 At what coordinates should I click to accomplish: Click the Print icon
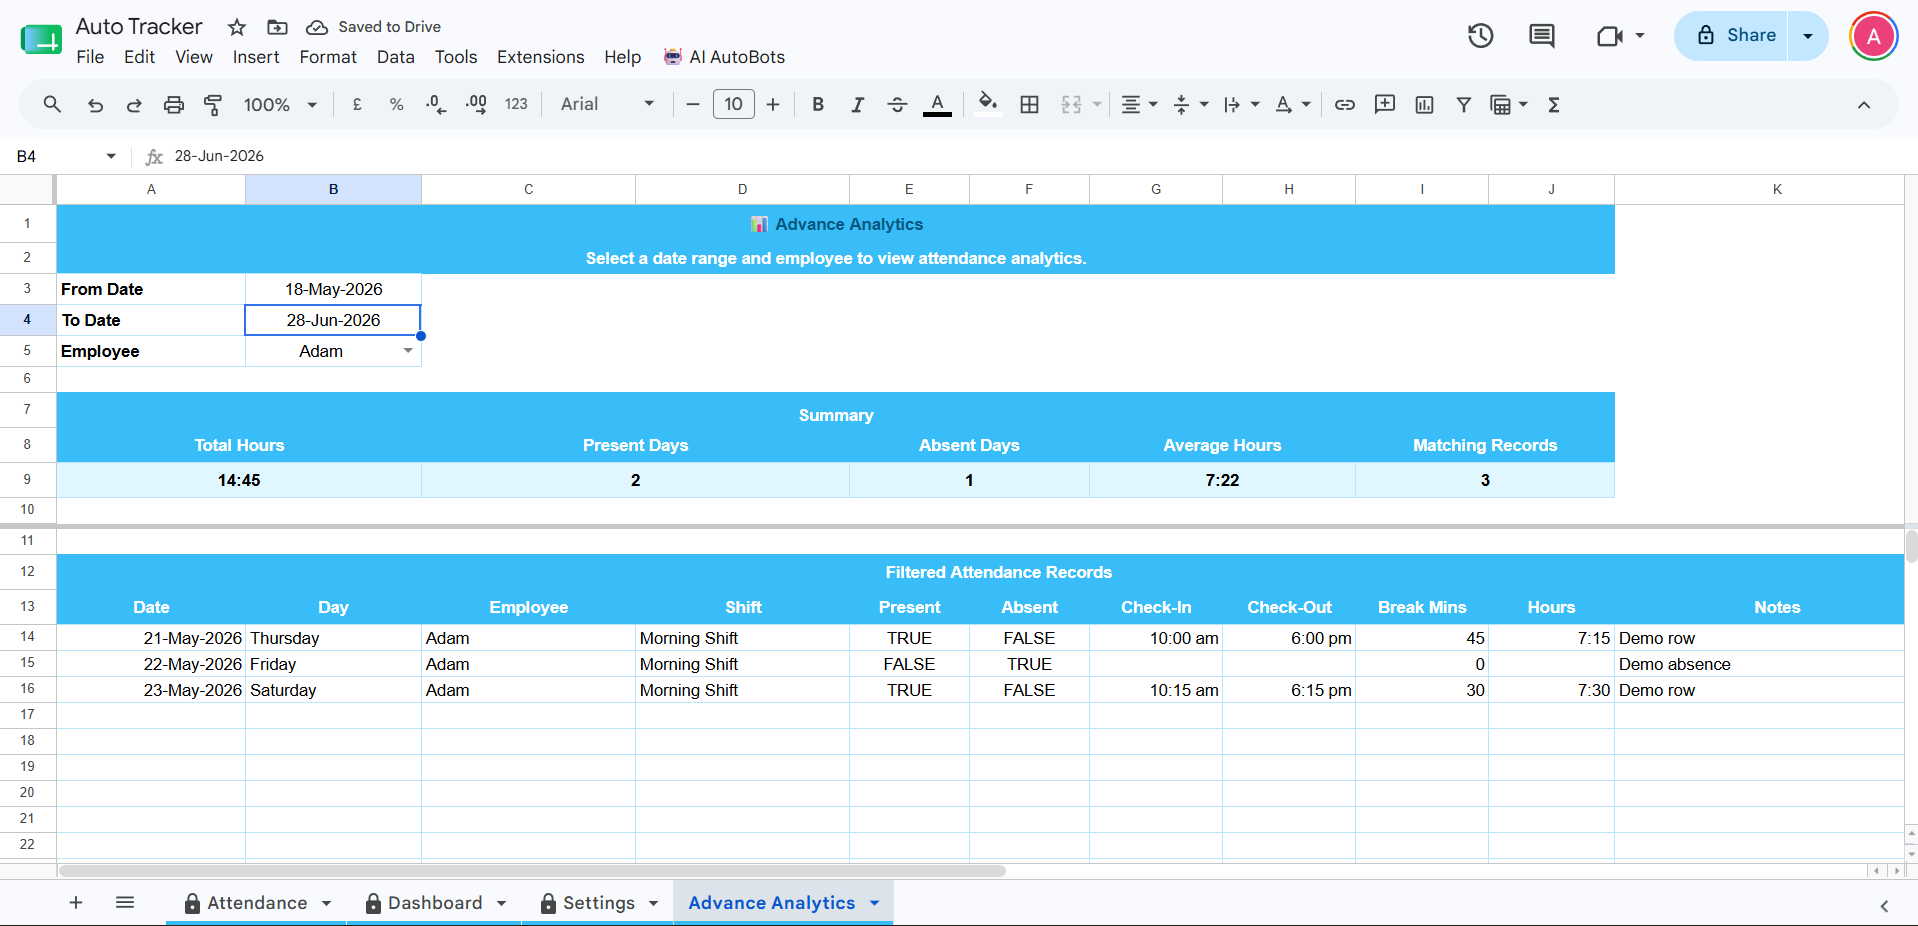point(174,104)
